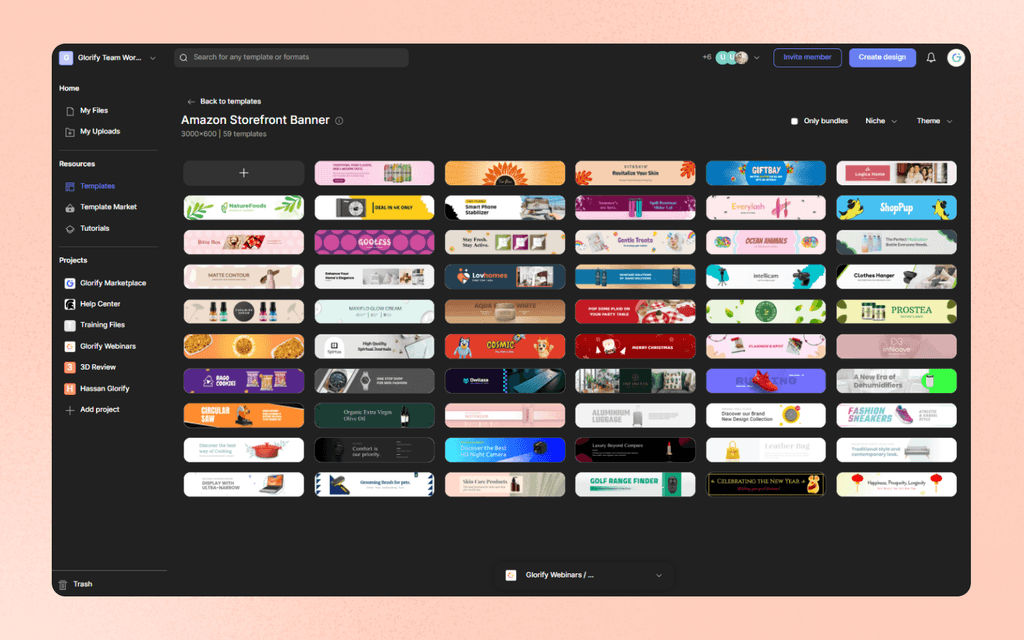
Task: Open the workspace switcher chevron
Action: pyautogui.click(x=152, y=58)
